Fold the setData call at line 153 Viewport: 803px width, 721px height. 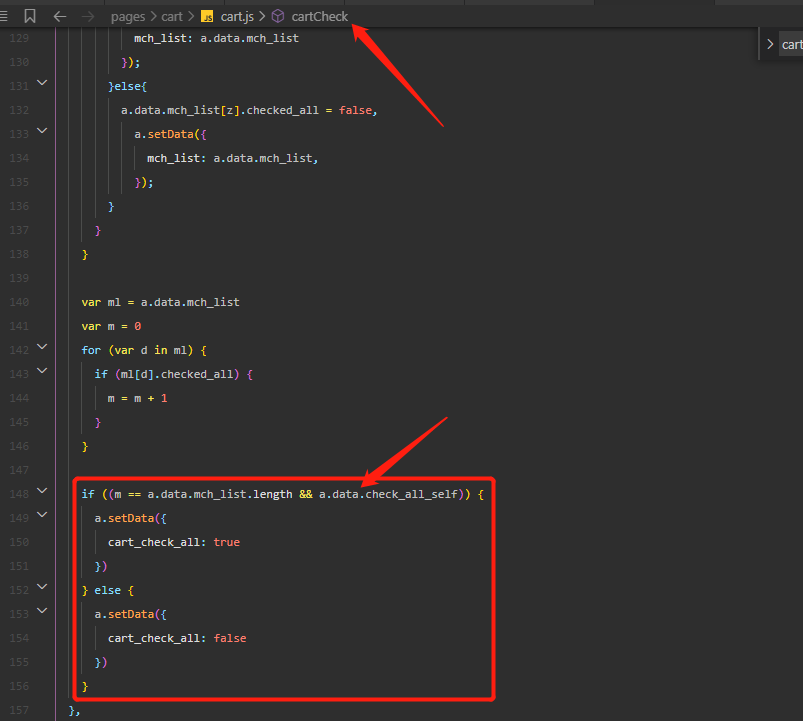[x=42, y=611]
